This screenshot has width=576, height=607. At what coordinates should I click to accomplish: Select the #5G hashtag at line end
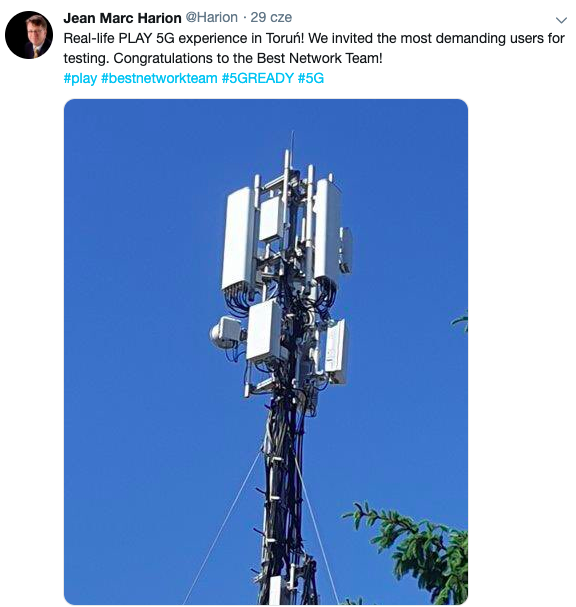(x=310, y=78)
